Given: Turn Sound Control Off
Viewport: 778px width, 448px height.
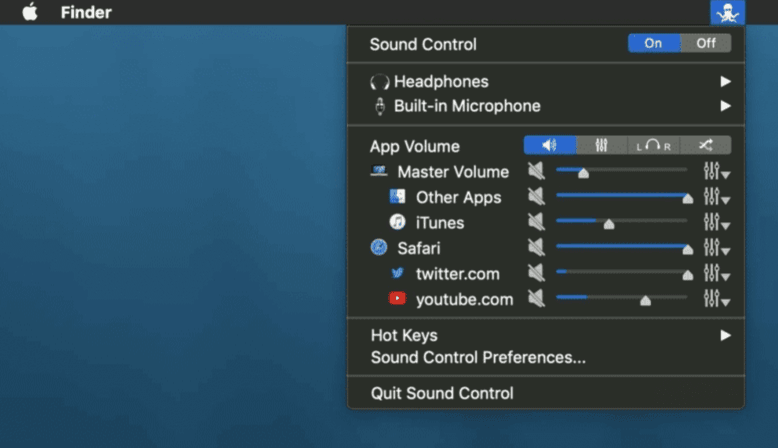Looking at the screenshot, I should click(x=706, y=43).
